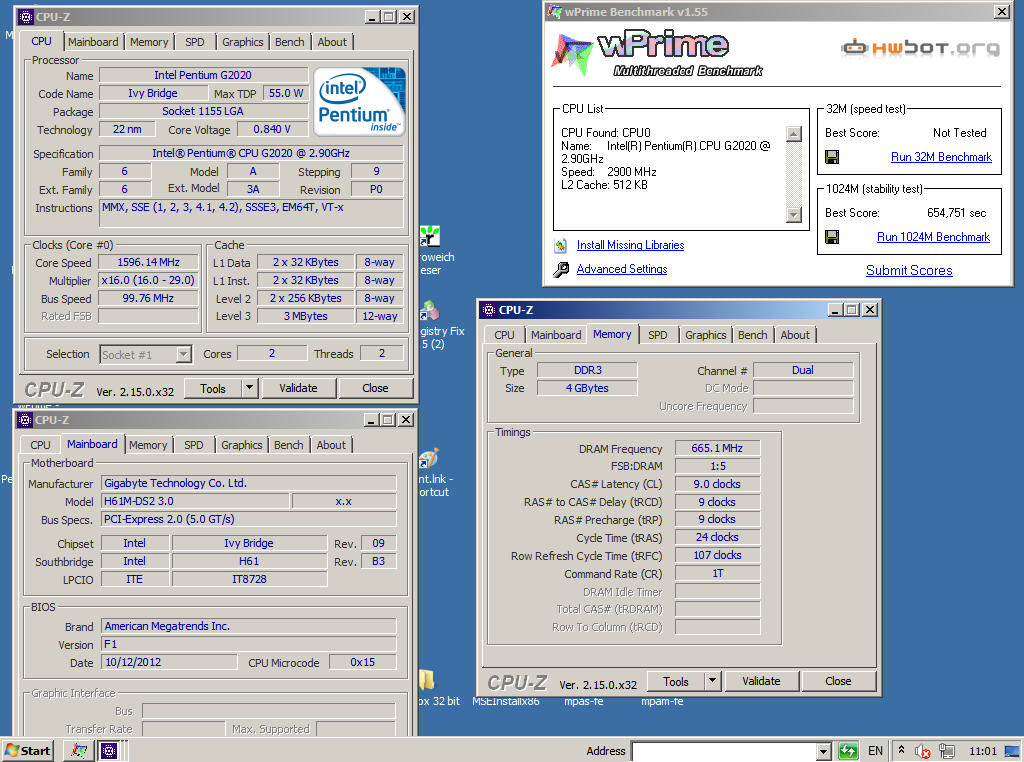Viewport: 1024px width, 762px height.
Task: Open Graphics tab in the top CPU-Z window
Action: click(242, 42)
